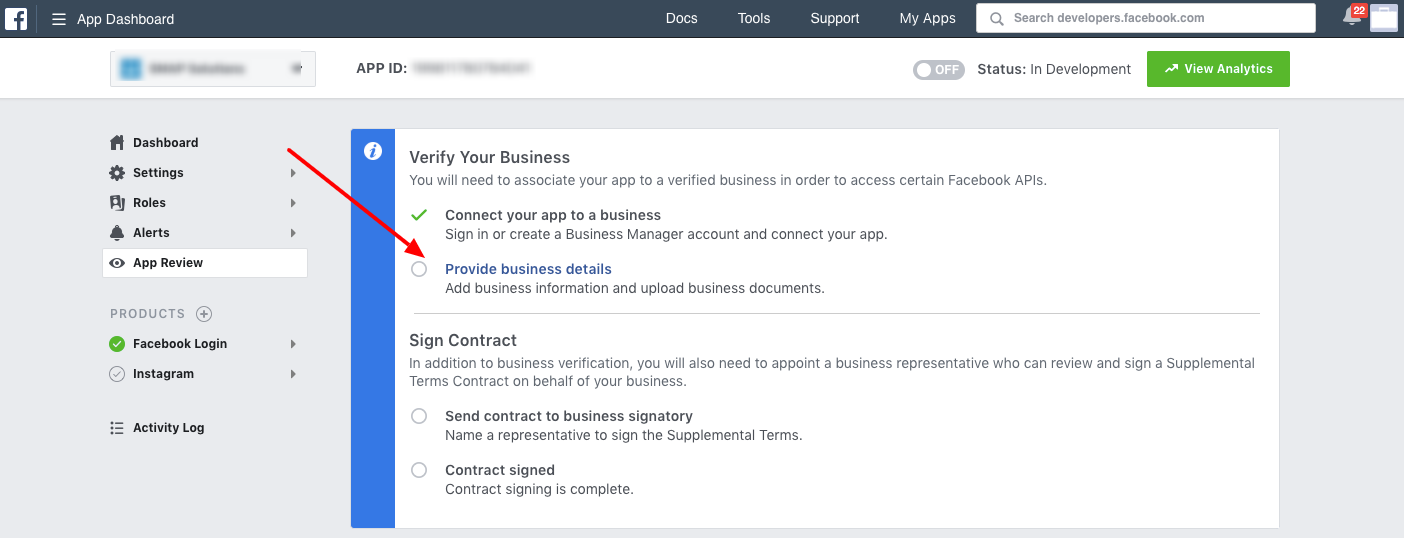Viewport: 1404px width, 538px height.
Task: Click the info icon on the blue panel
Action: click(x=373, y=152)
